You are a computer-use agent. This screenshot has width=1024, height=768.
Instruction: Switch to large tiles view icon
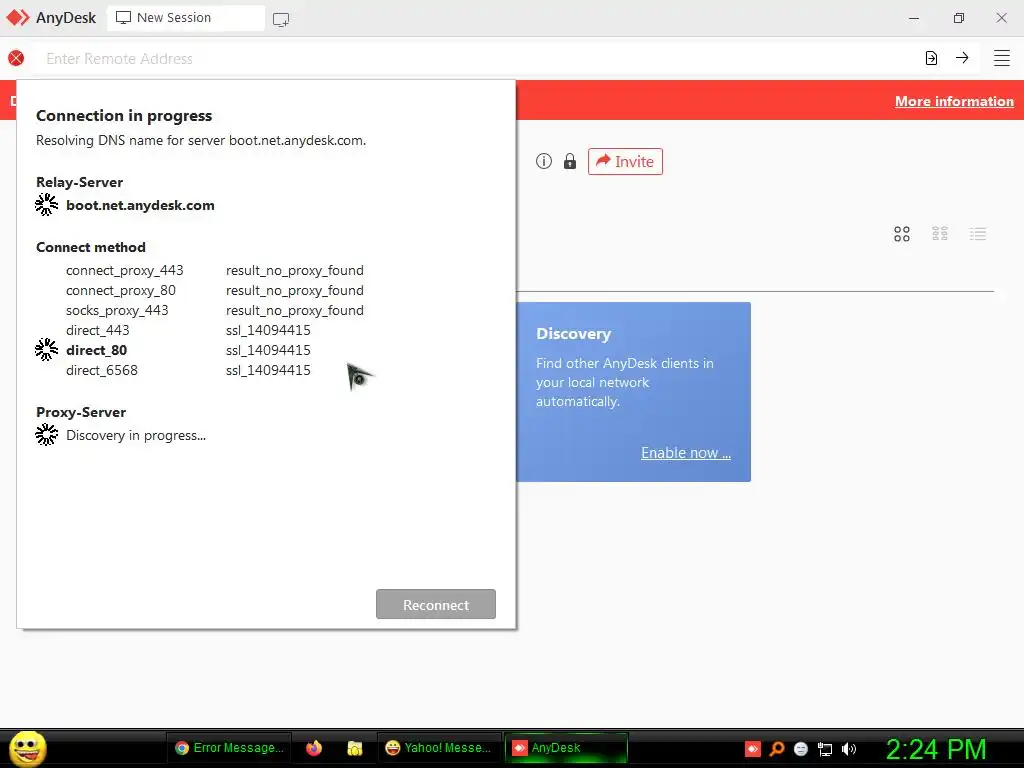click(x=902, y=234)
